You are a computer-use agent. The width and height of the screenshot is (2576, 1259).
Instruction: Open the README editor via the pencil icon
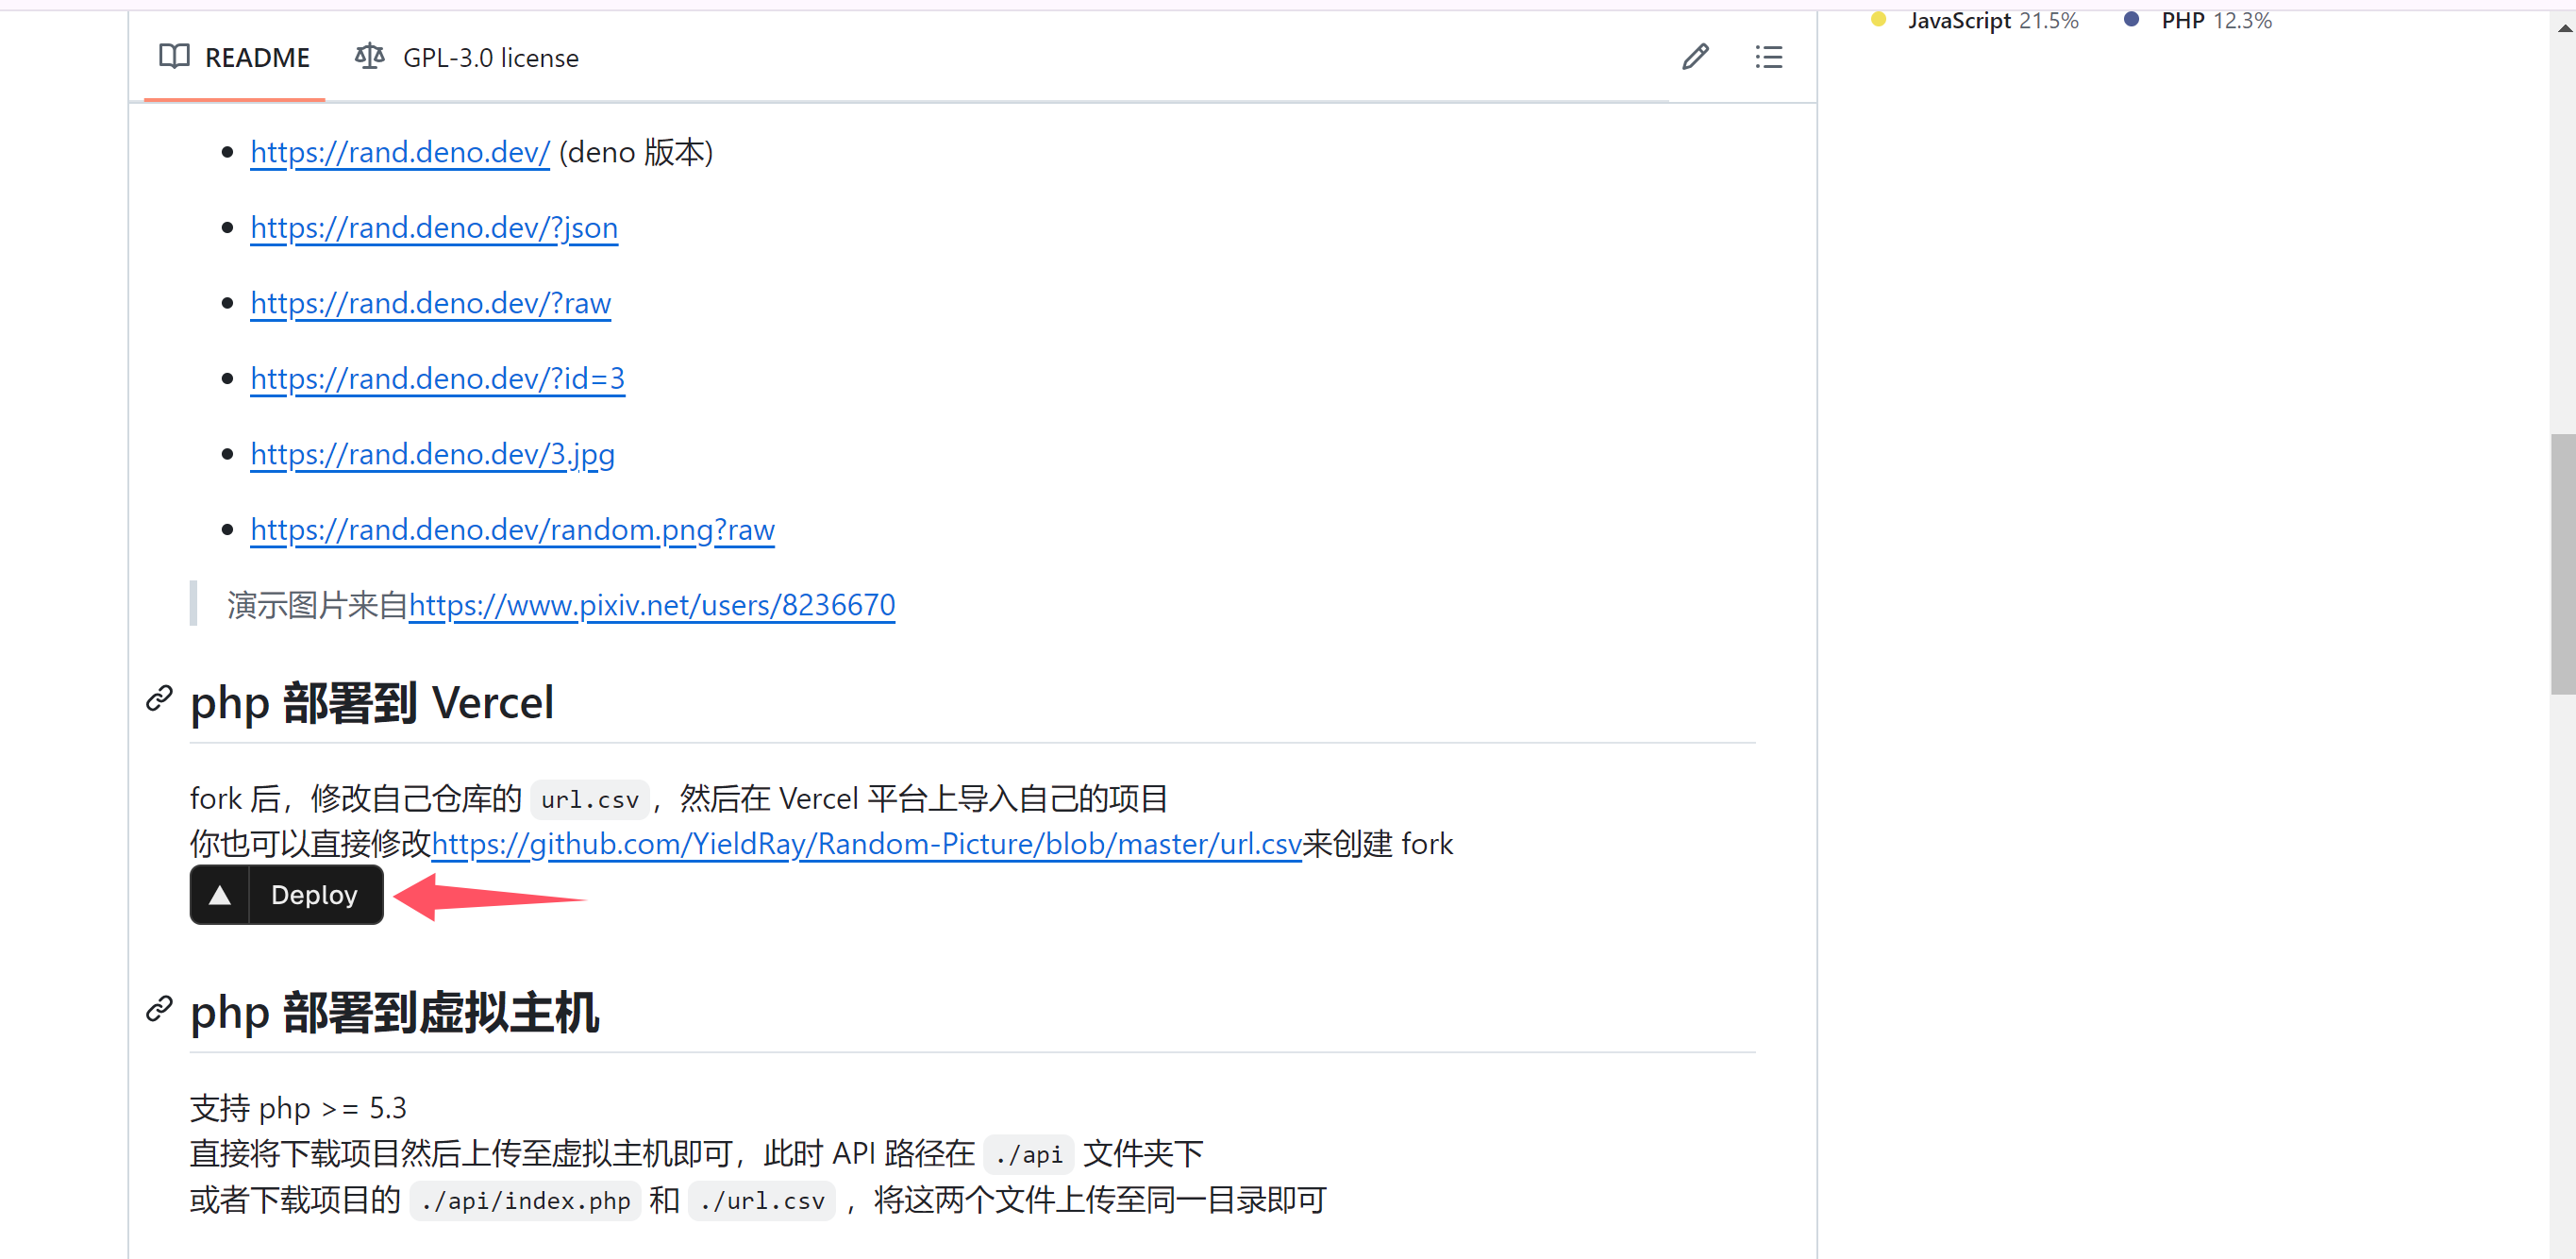pyautogui.click(x=1694, y=57)
